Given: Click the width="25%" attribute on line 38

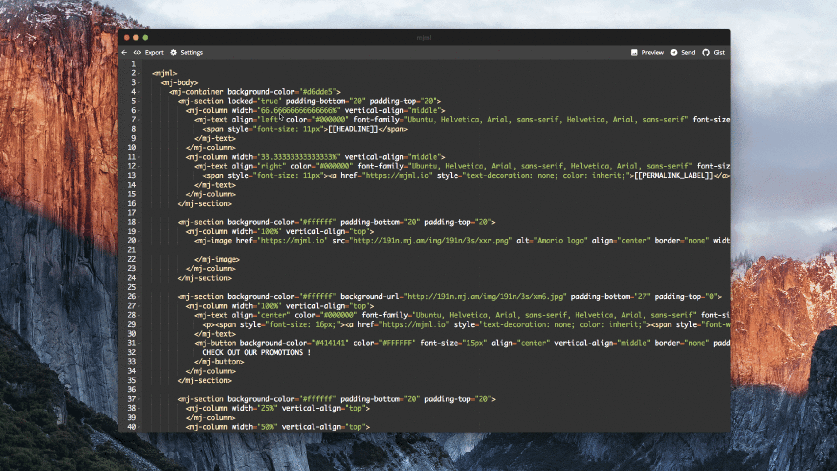Looking at the screenshot, I should point(256,409).
